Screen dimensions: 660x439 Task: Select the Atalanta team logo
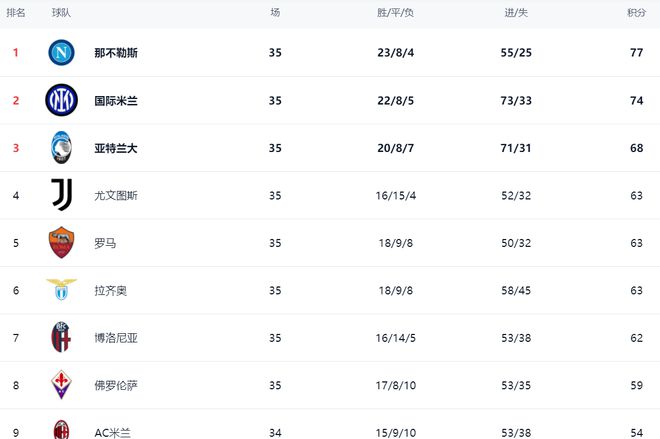[62, 148]
